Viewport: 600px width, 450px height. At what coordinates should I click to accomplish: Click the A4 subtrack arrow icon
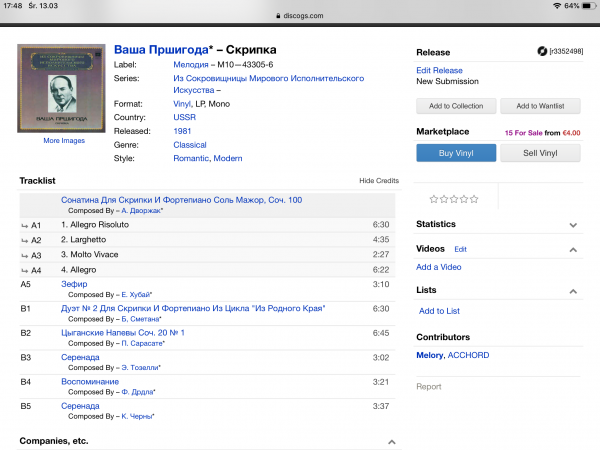(x=25, y=271)
